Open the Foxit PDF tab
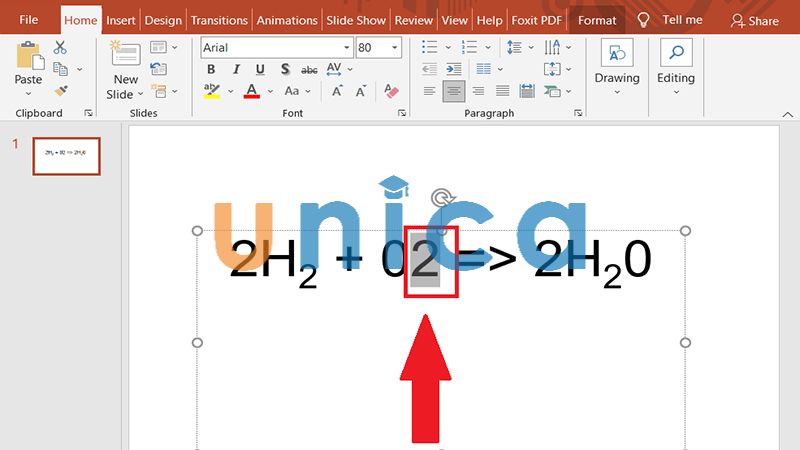 coord(536,20)
